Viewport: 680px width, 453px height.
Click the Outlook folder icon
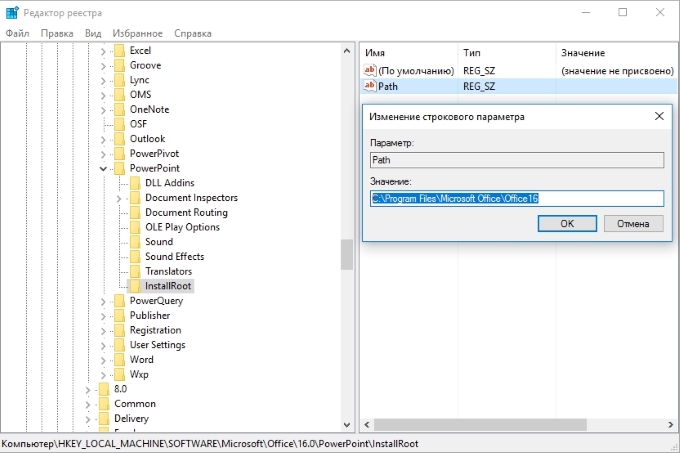120,139
